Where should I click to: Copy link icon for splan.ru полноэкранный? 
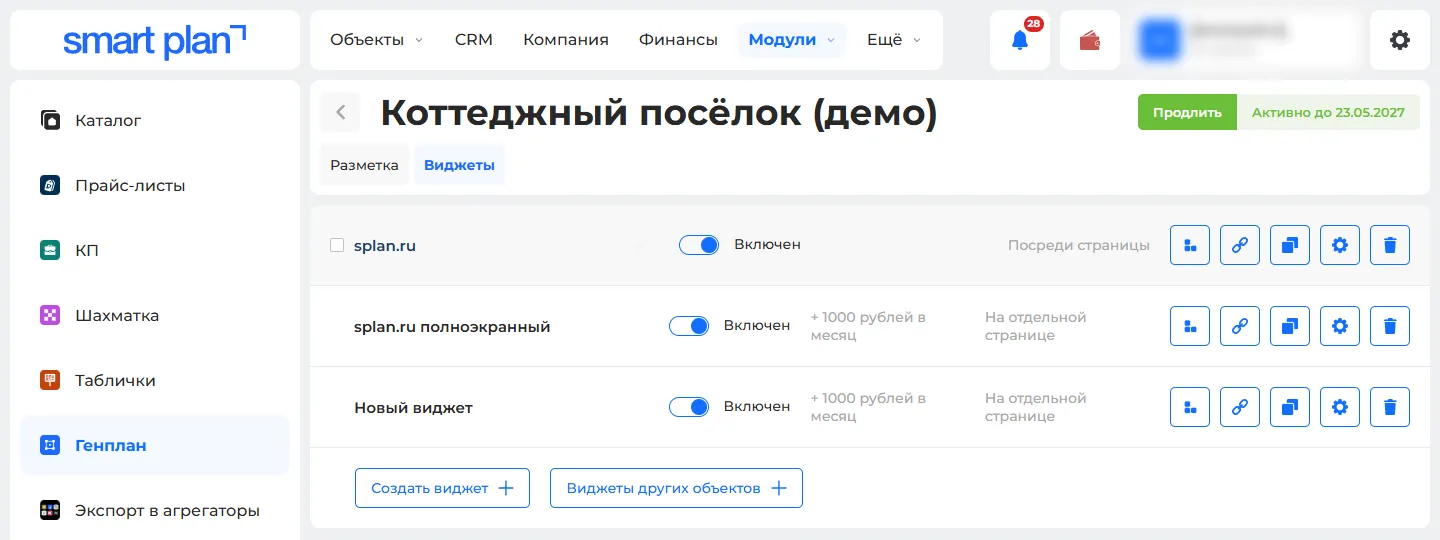(1240, 326)
